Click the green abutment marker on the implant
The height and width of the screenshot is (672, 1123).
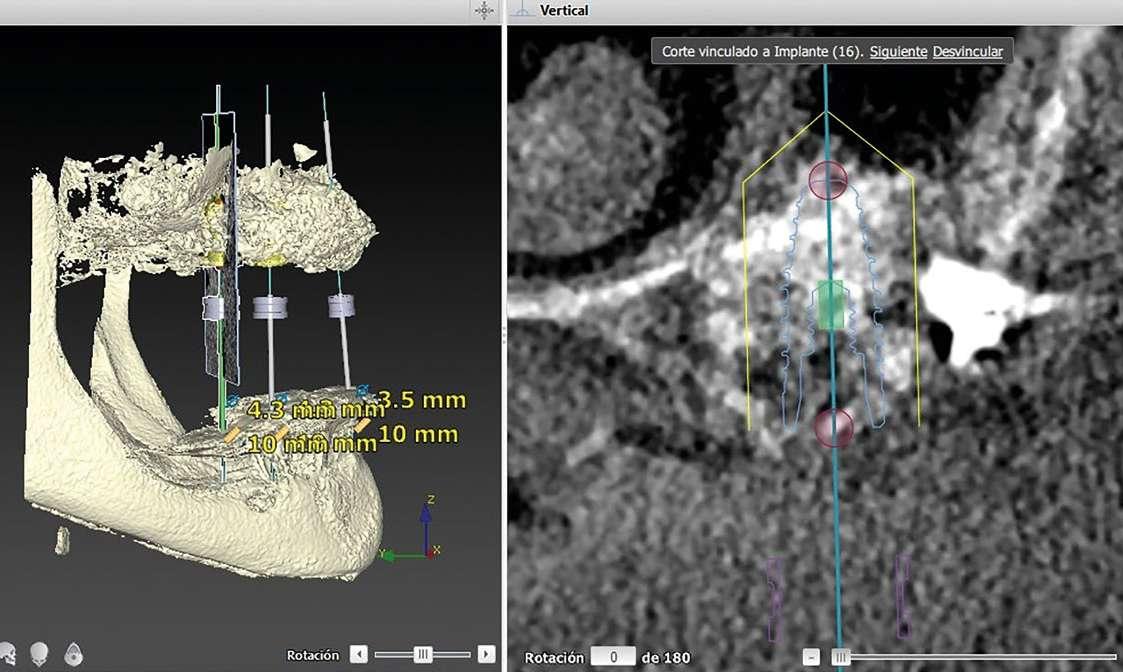pos(830,305)
